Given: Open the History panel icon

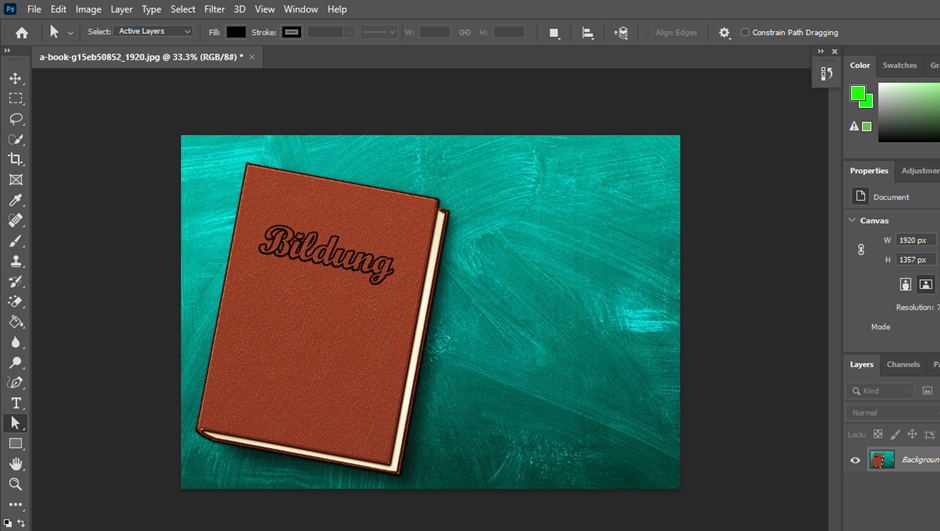Looking at the screenshot, I should pyautogui.click(x=827, y=73).
